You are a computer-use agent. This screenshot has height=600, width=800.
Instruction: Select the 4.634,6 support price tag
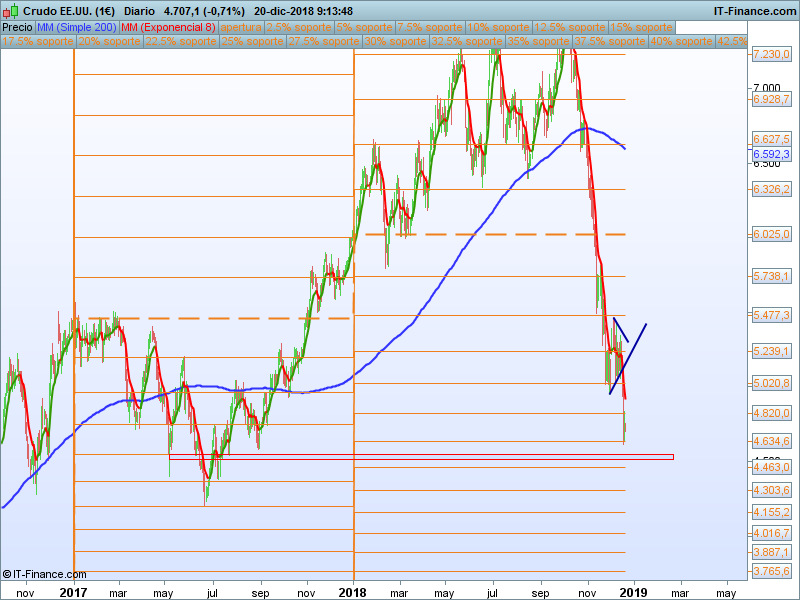[771, 441]
